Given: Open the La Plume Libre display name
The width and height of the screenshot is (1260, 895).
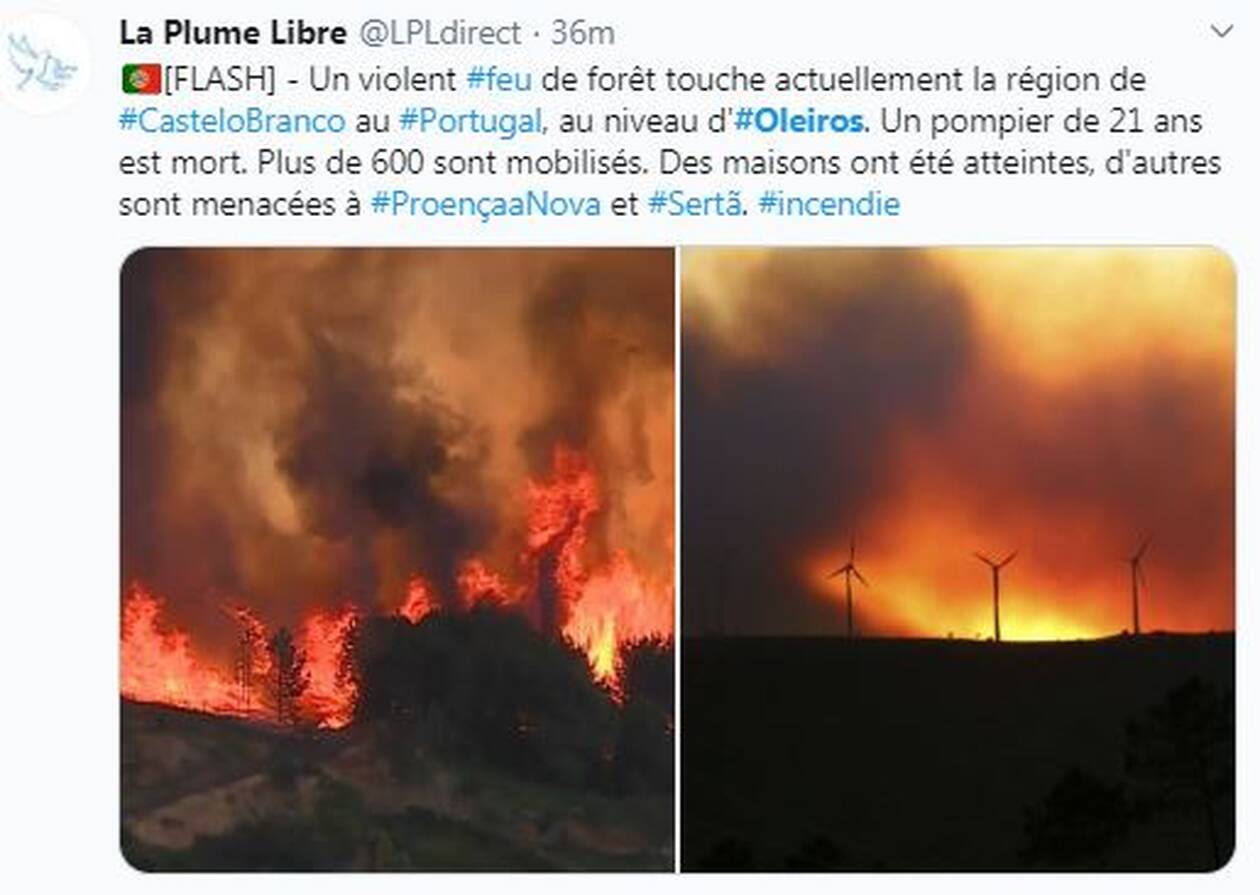Looking at the screenshot, I should 233,33.
